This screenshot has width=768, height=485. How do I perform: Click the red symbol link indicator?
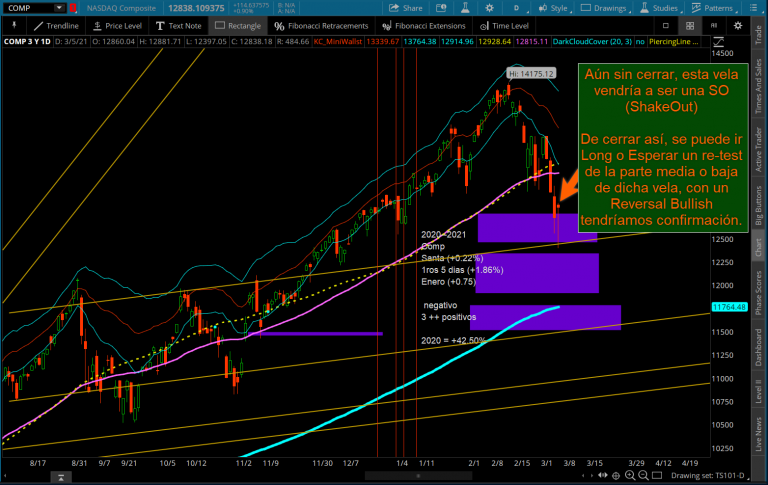[x=73, y=8]
